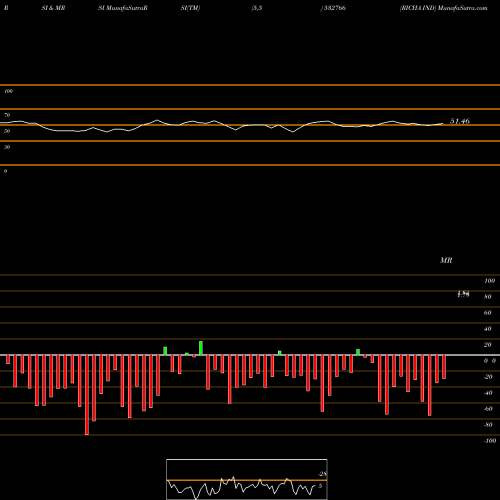500x500 pixels.
Task: Click the 30 level label in RSI panel
Action: (7, 147)
